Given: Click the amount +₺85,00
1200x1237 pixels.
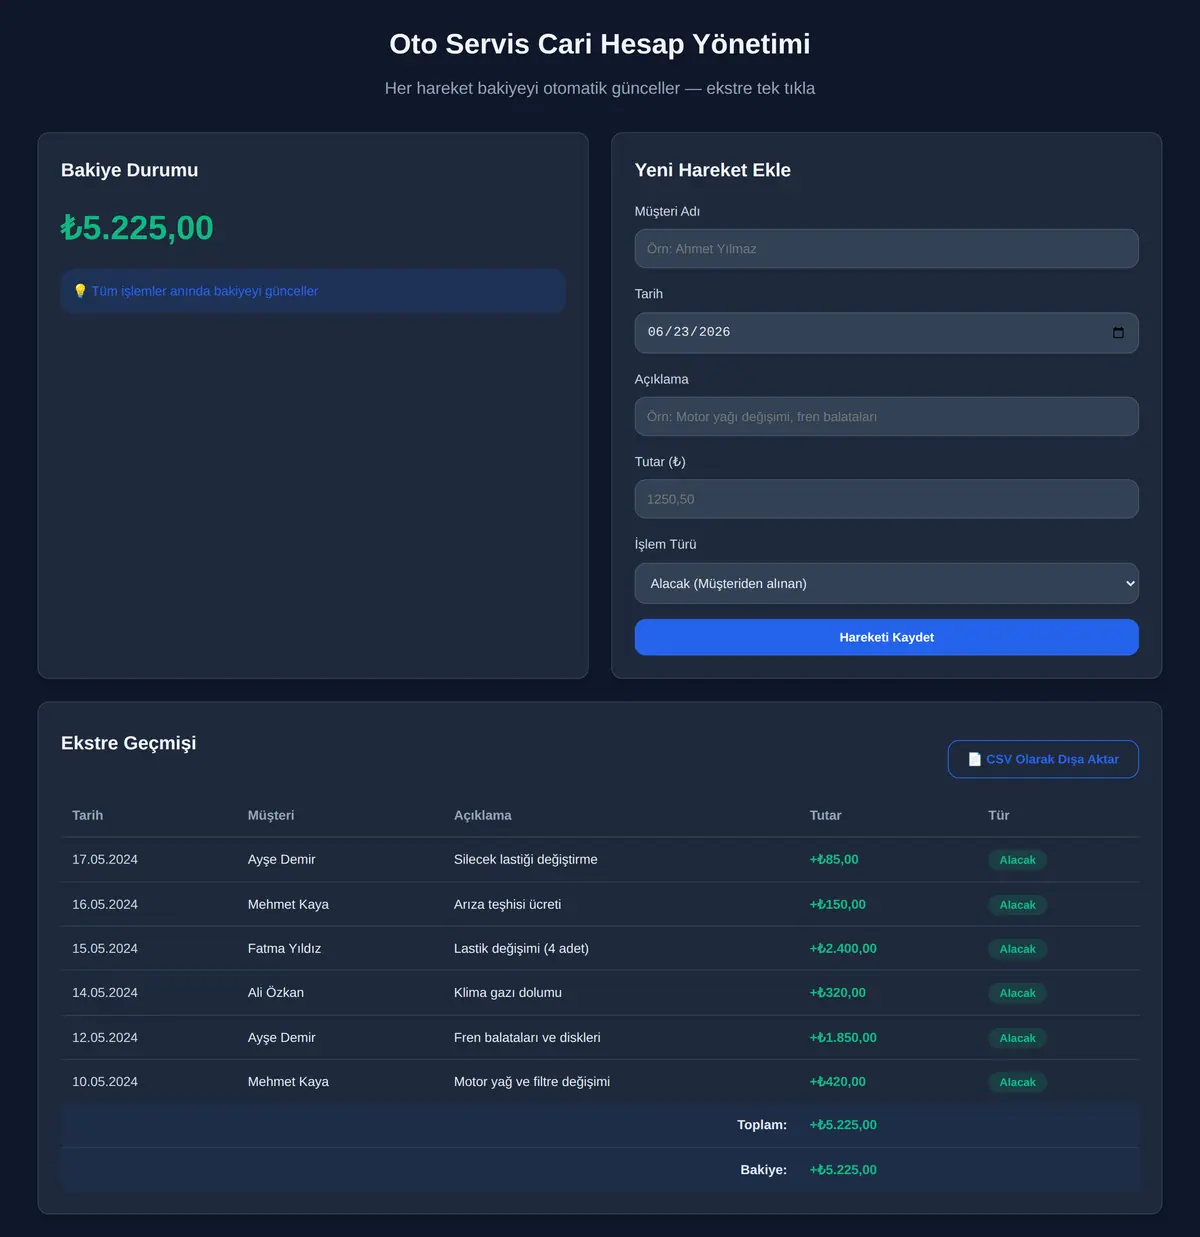Looking at the screenshot, I should point(834,859).
